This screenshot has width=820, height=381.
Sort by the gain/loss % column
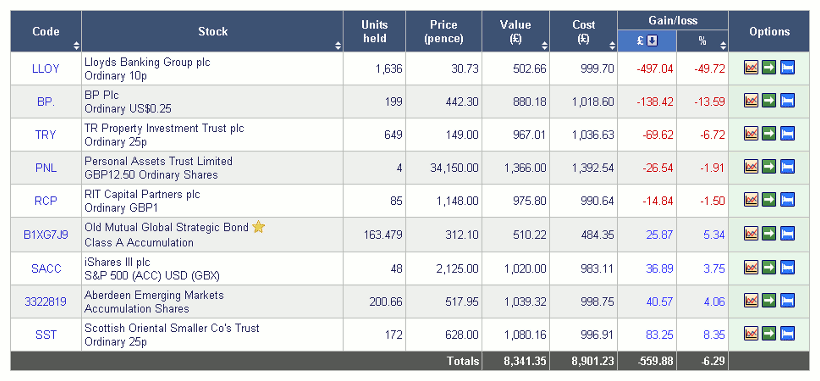pos(723,46)
